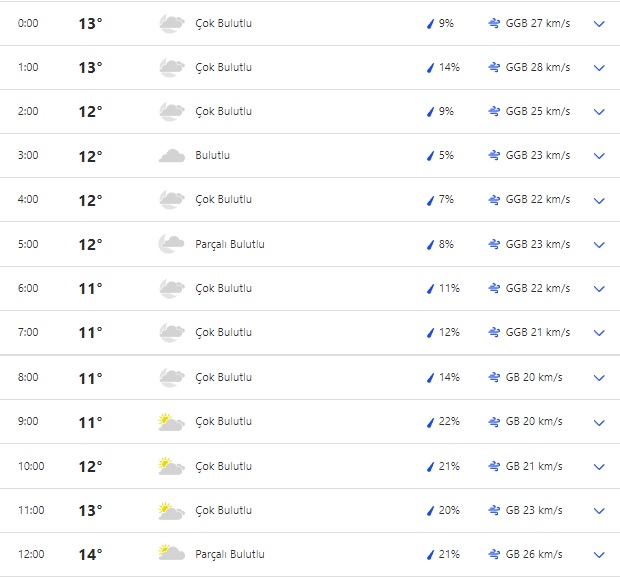
Task: Click the cloud icon for 3:00 Bulutlu
Action: 171,156
